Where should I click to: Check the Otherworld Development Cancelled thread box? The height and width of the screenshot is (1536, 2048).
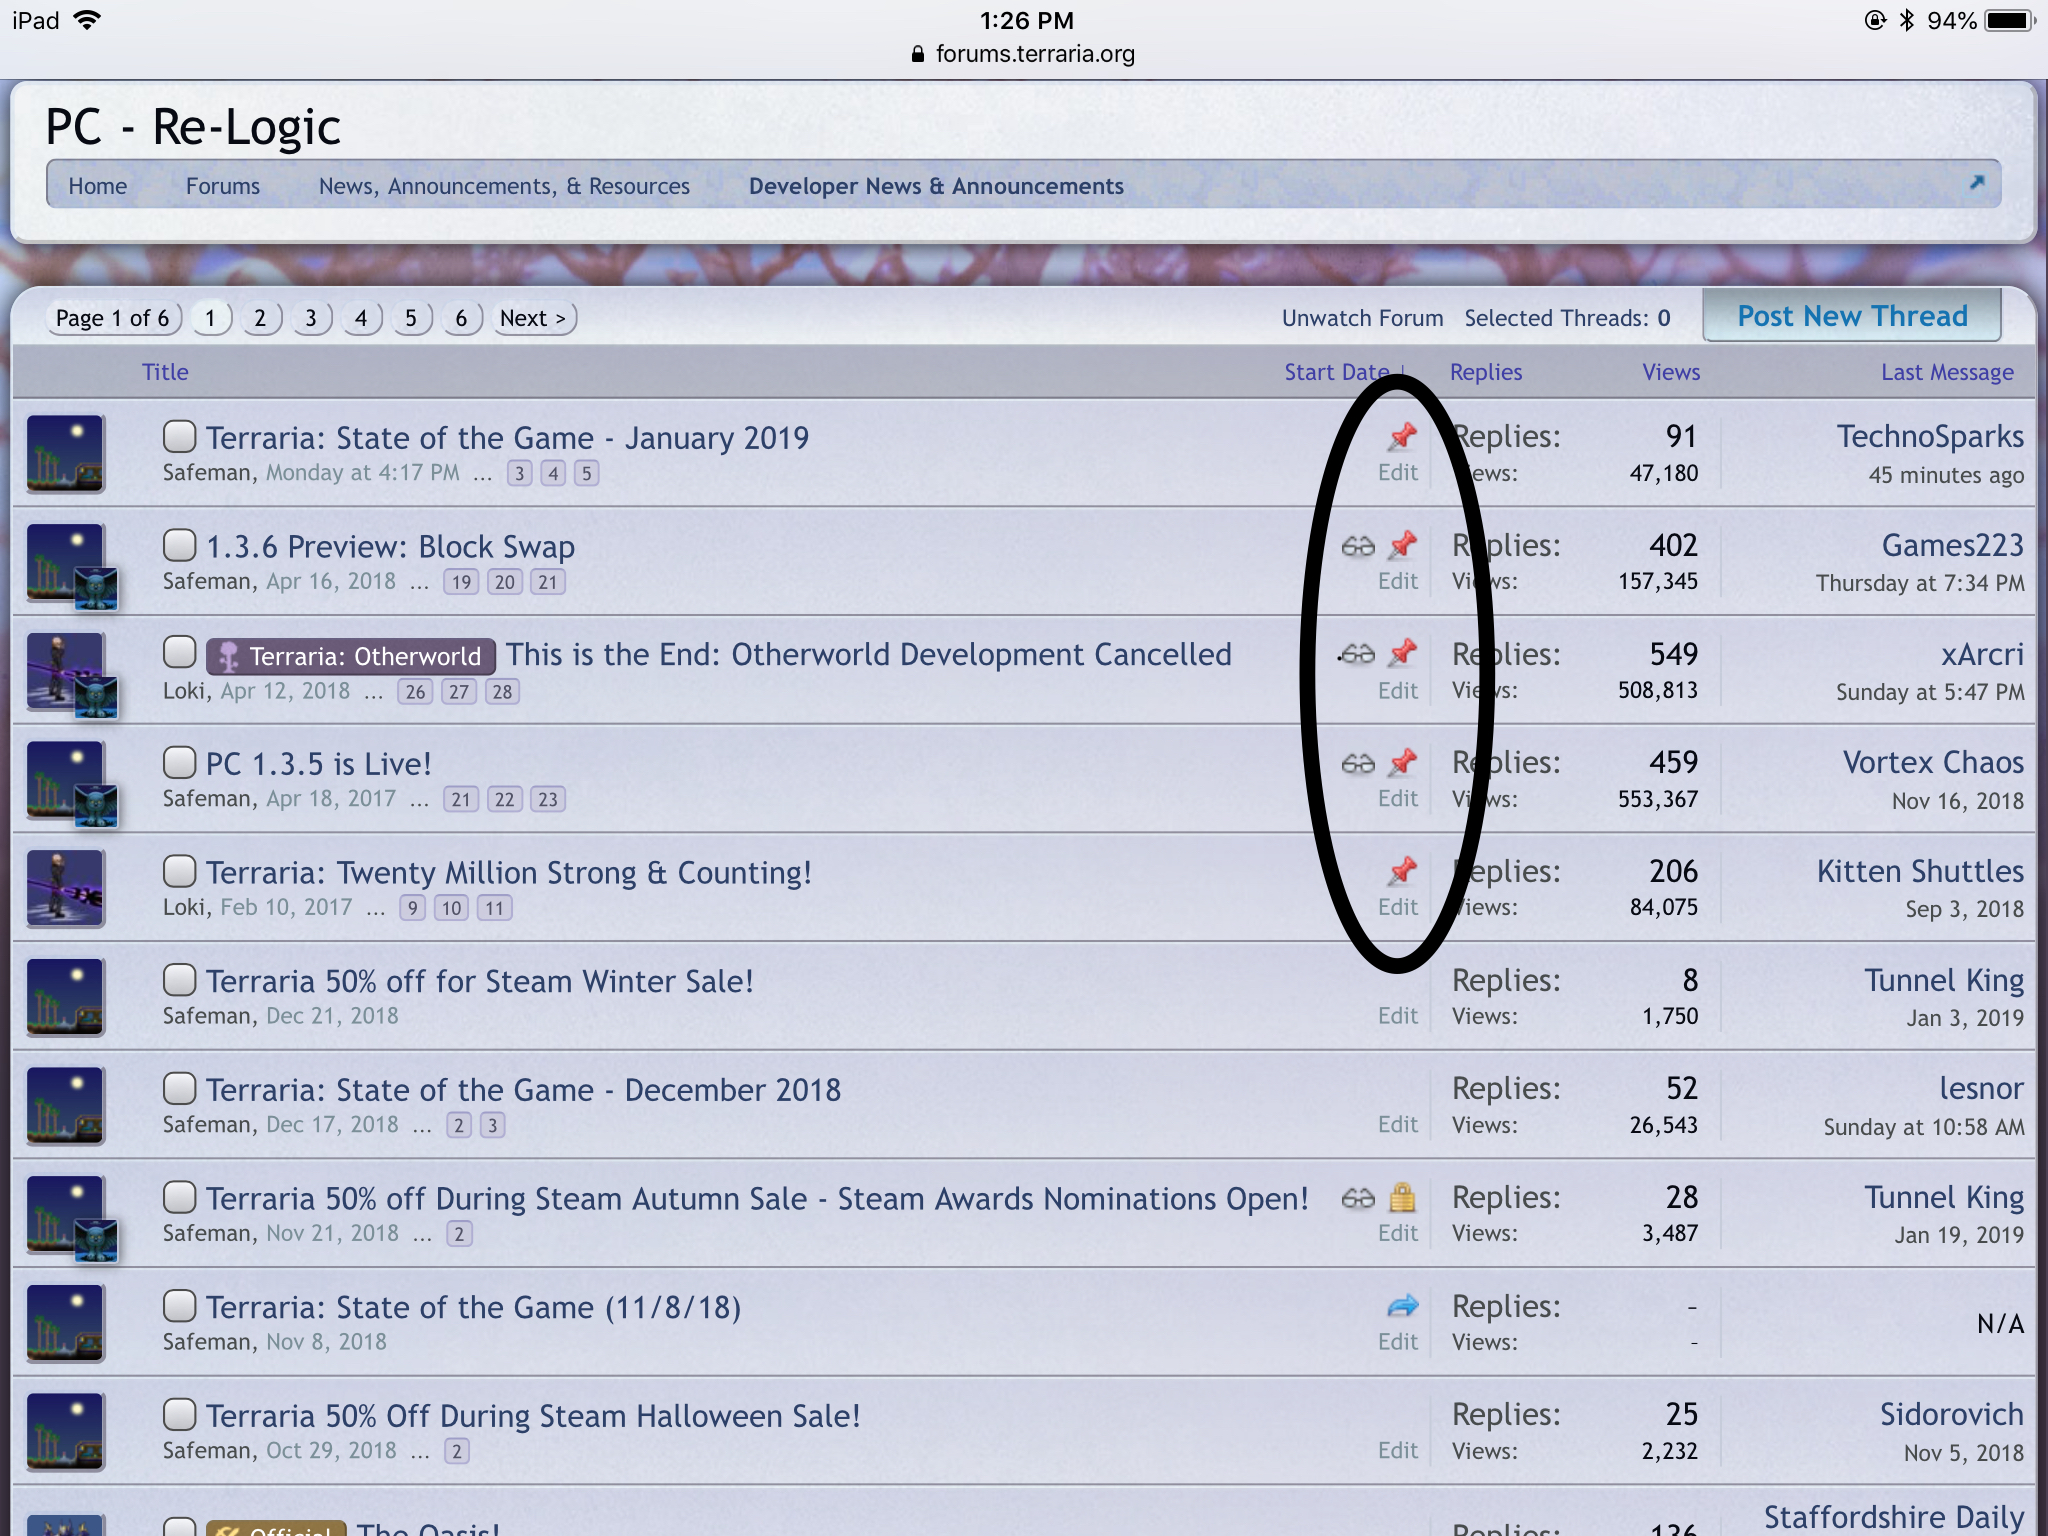[x=179, y=652]
